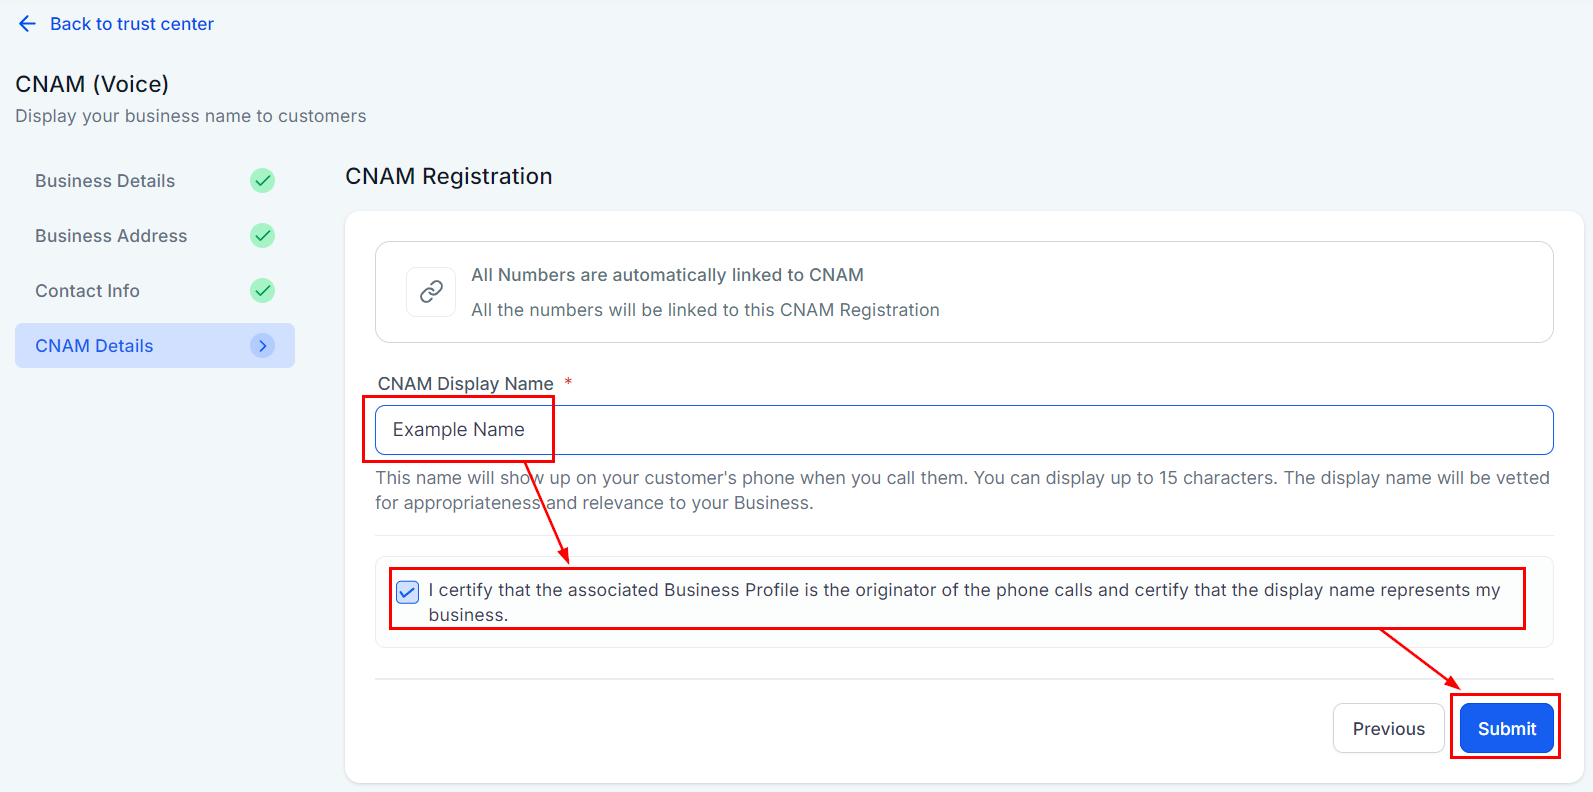Viewport: 1593px width, 792px height.
Task: Select the CNAM Details step
Action: click(95, 346)
